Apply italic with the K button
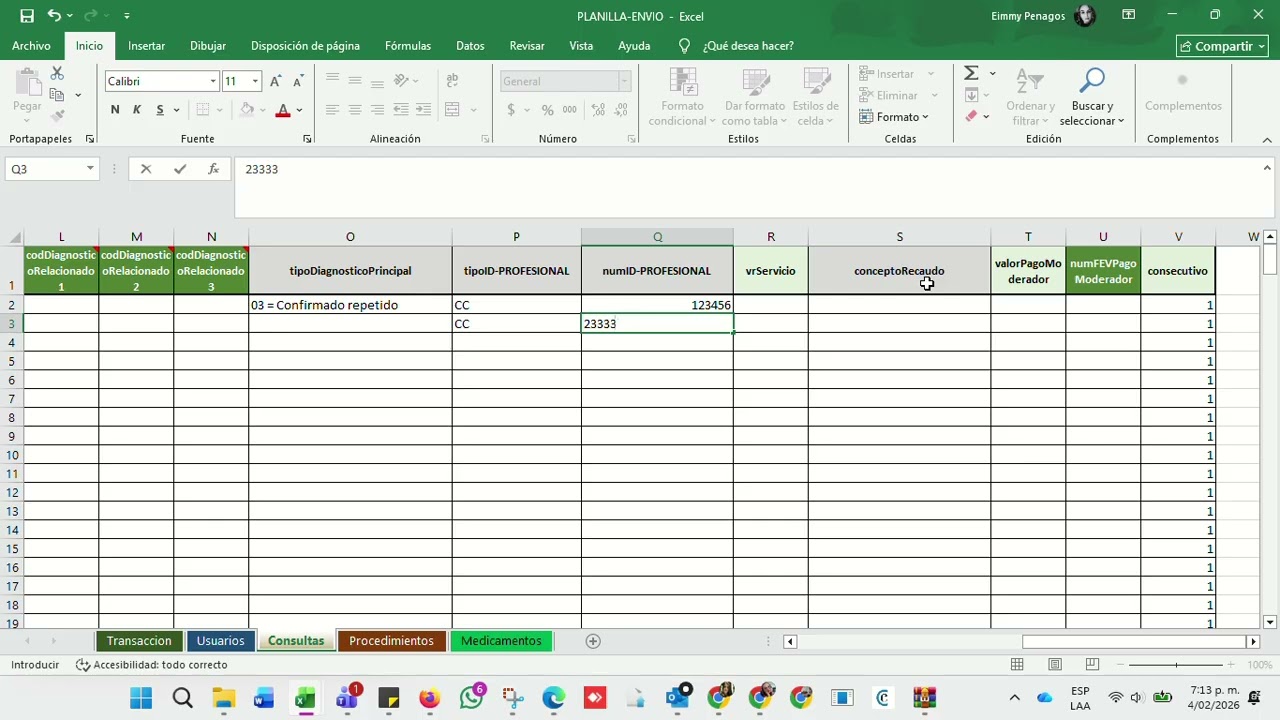 [x=137, y=110]
